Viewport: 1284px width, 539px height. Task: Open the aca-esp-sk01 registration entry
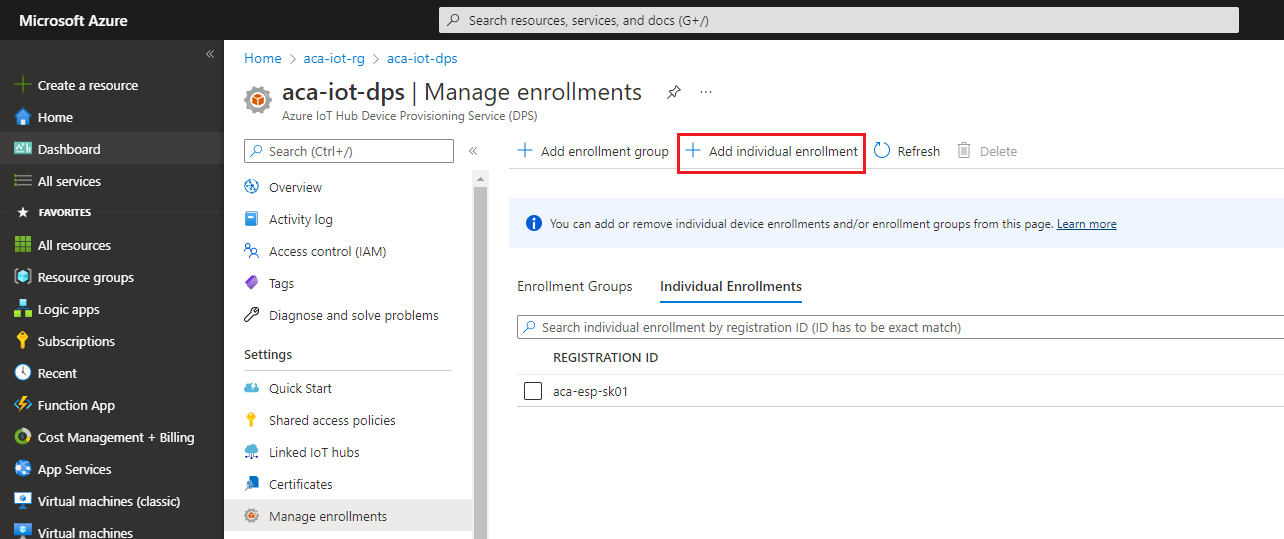[x=590, y=391]
